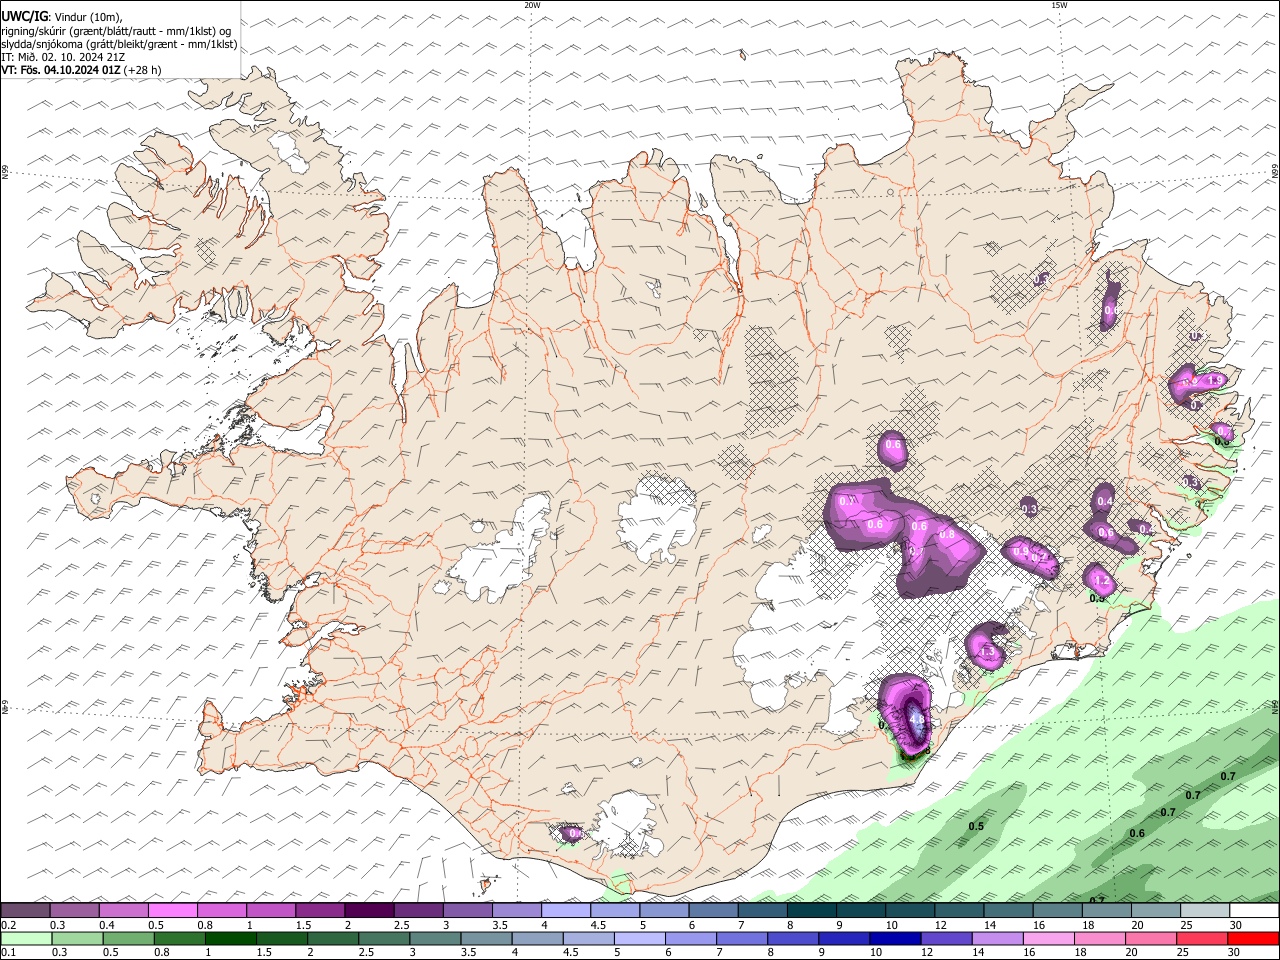Click the 15W longitude label
This screenshot has height=960, width=1280.
(x=1059, y=5)
